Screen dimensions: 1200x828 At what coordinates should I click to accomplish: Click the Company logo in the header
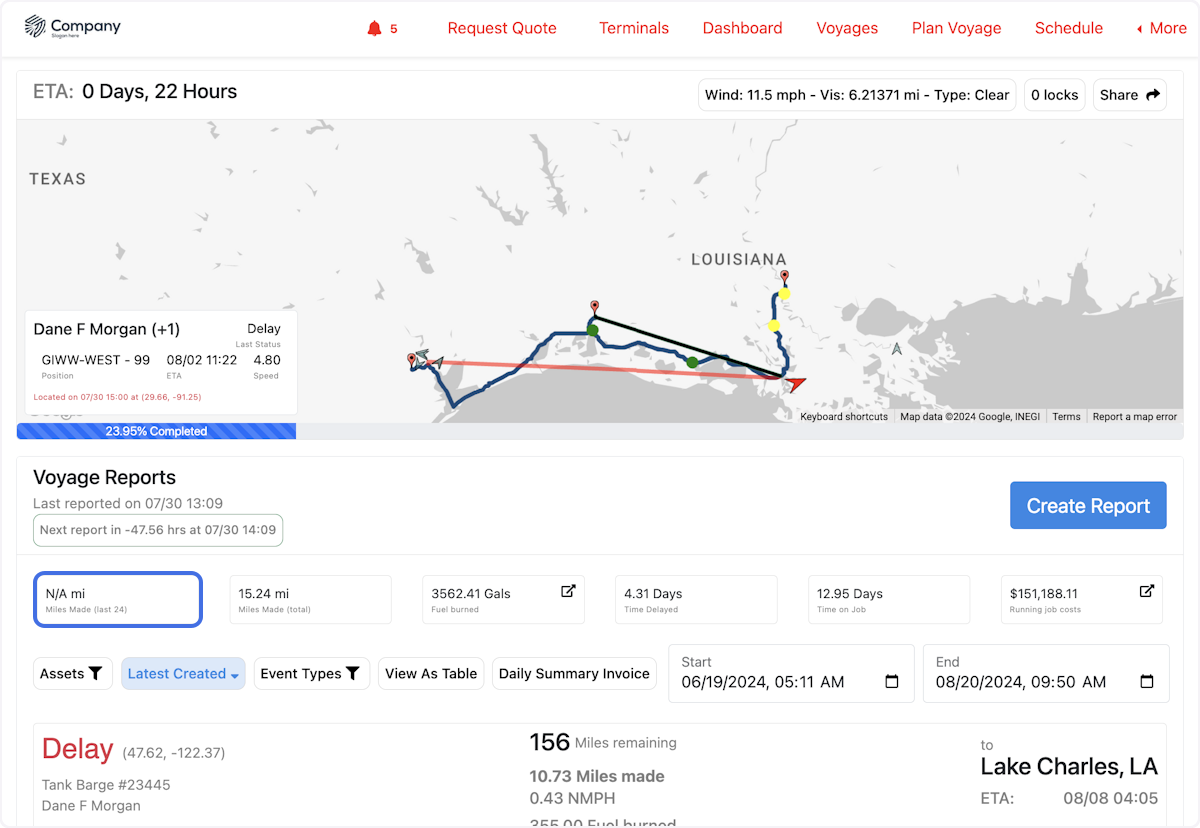point(71,27)
